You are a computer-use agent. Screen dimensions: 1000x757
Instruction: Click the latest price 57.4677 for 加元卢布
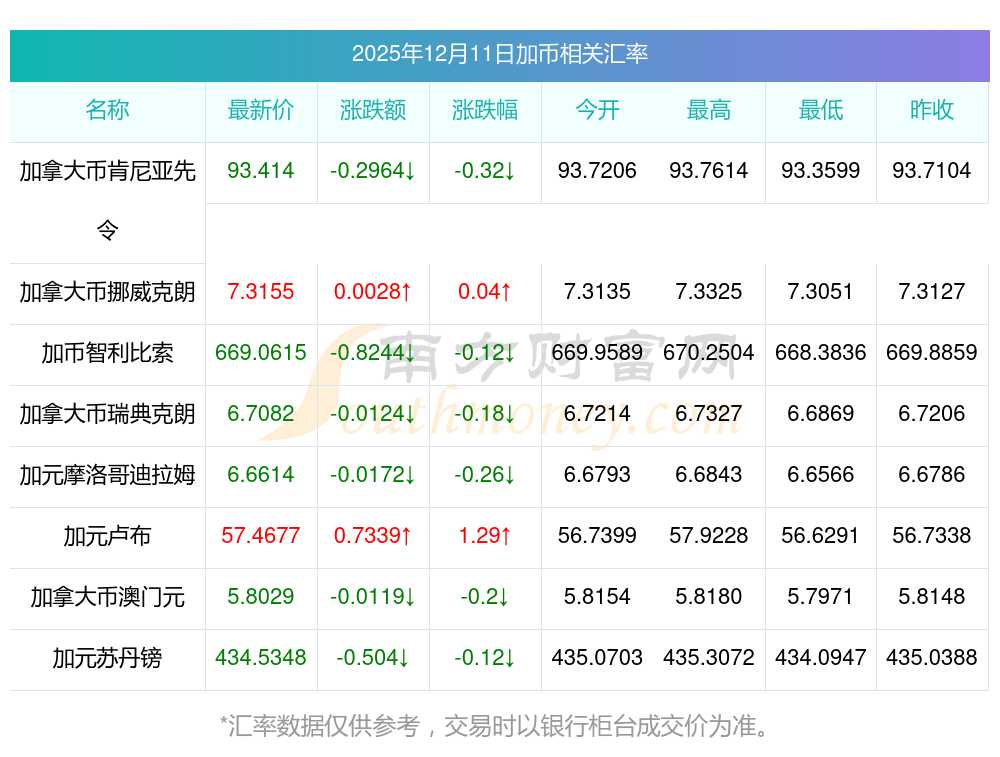261,536
